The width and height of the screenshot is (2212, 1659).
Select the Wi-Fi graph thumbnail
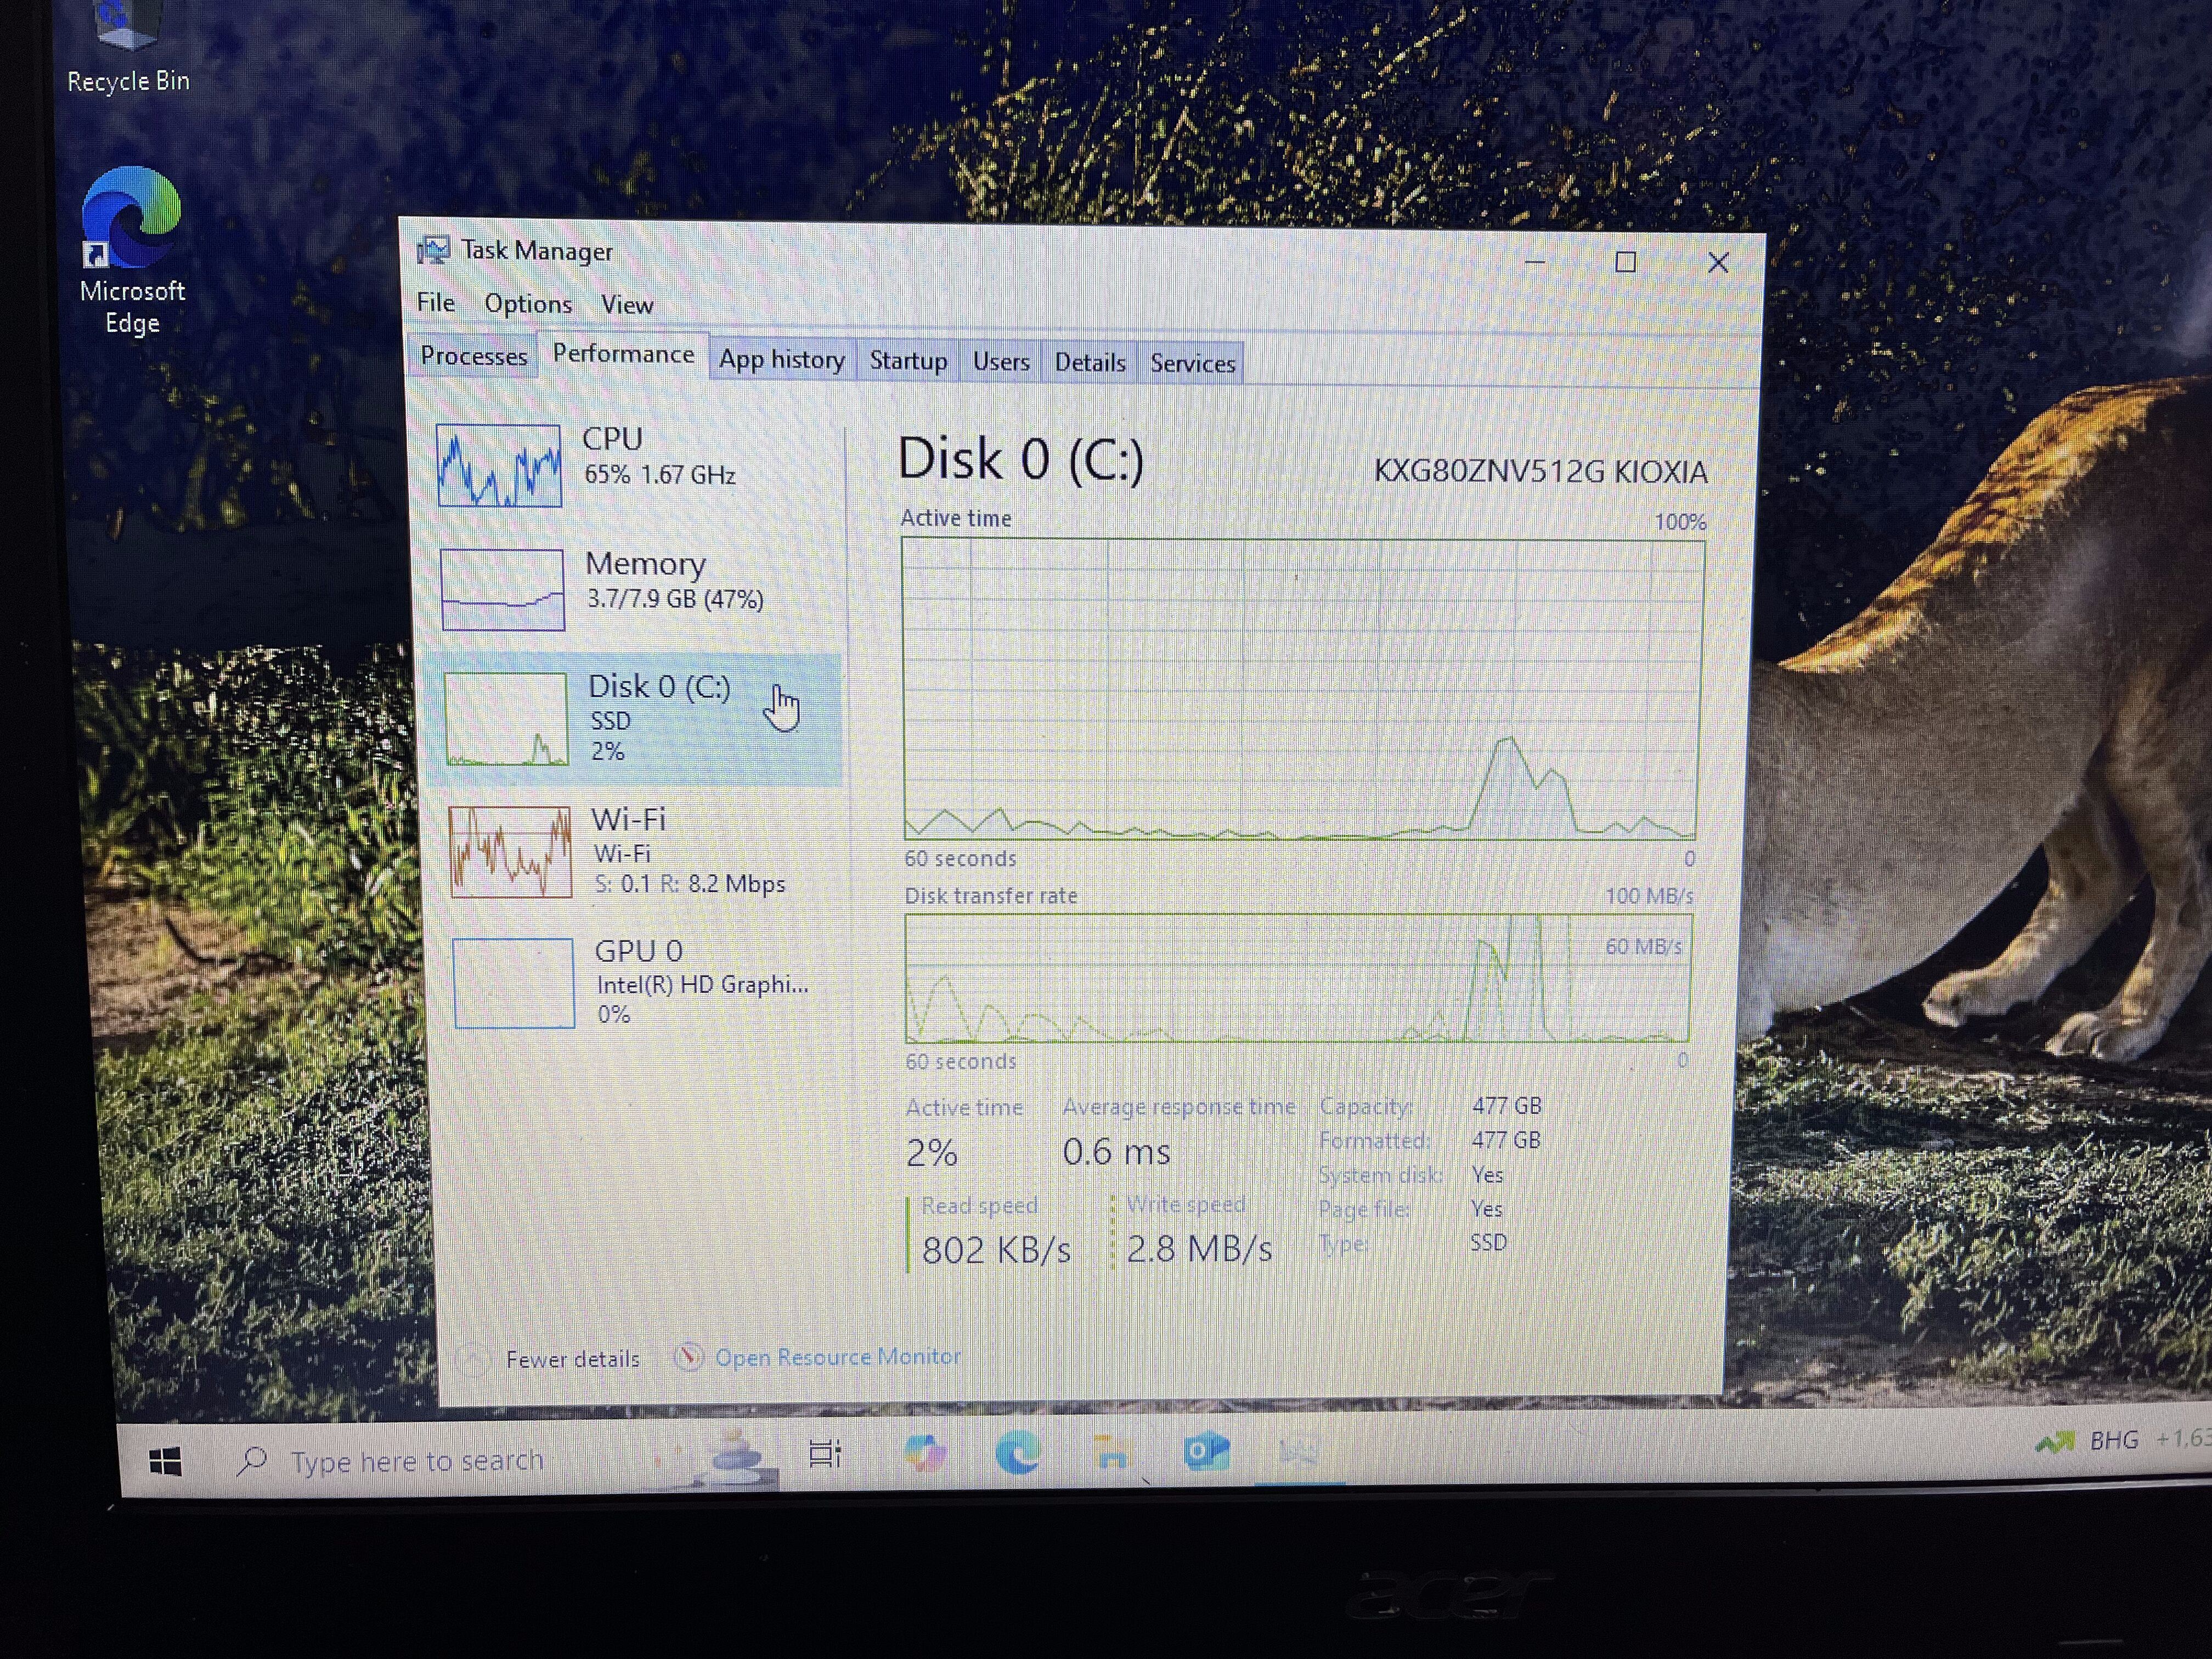510,852
